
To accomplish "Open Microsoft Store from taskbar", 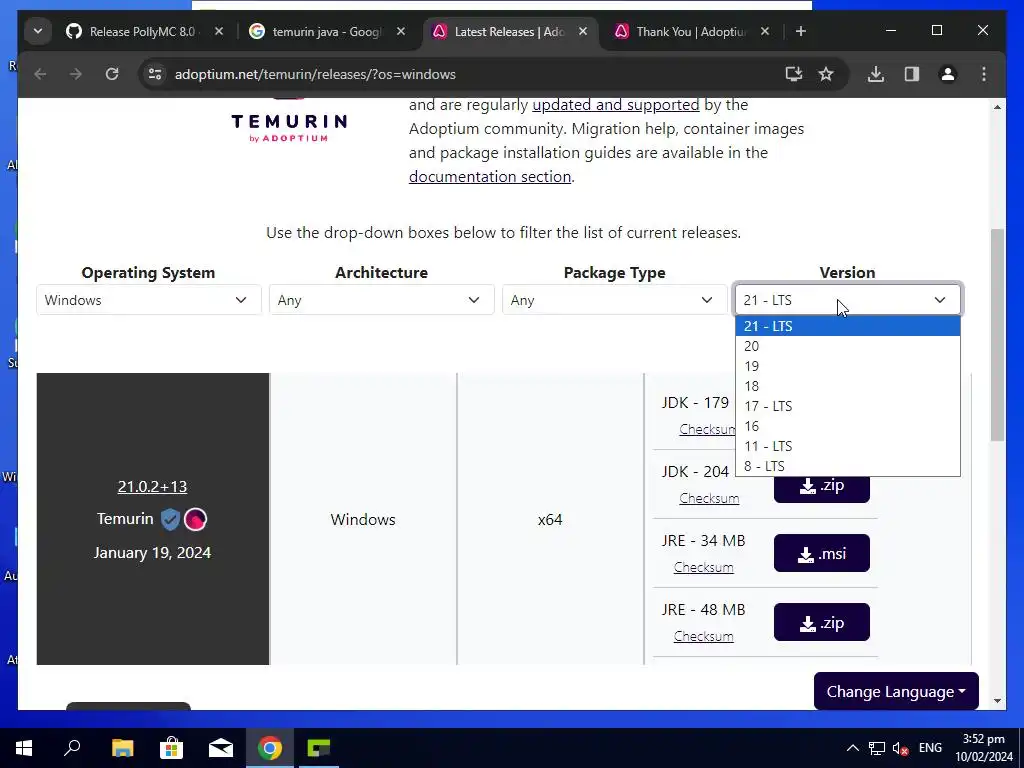I will click(x=171, y=748).
